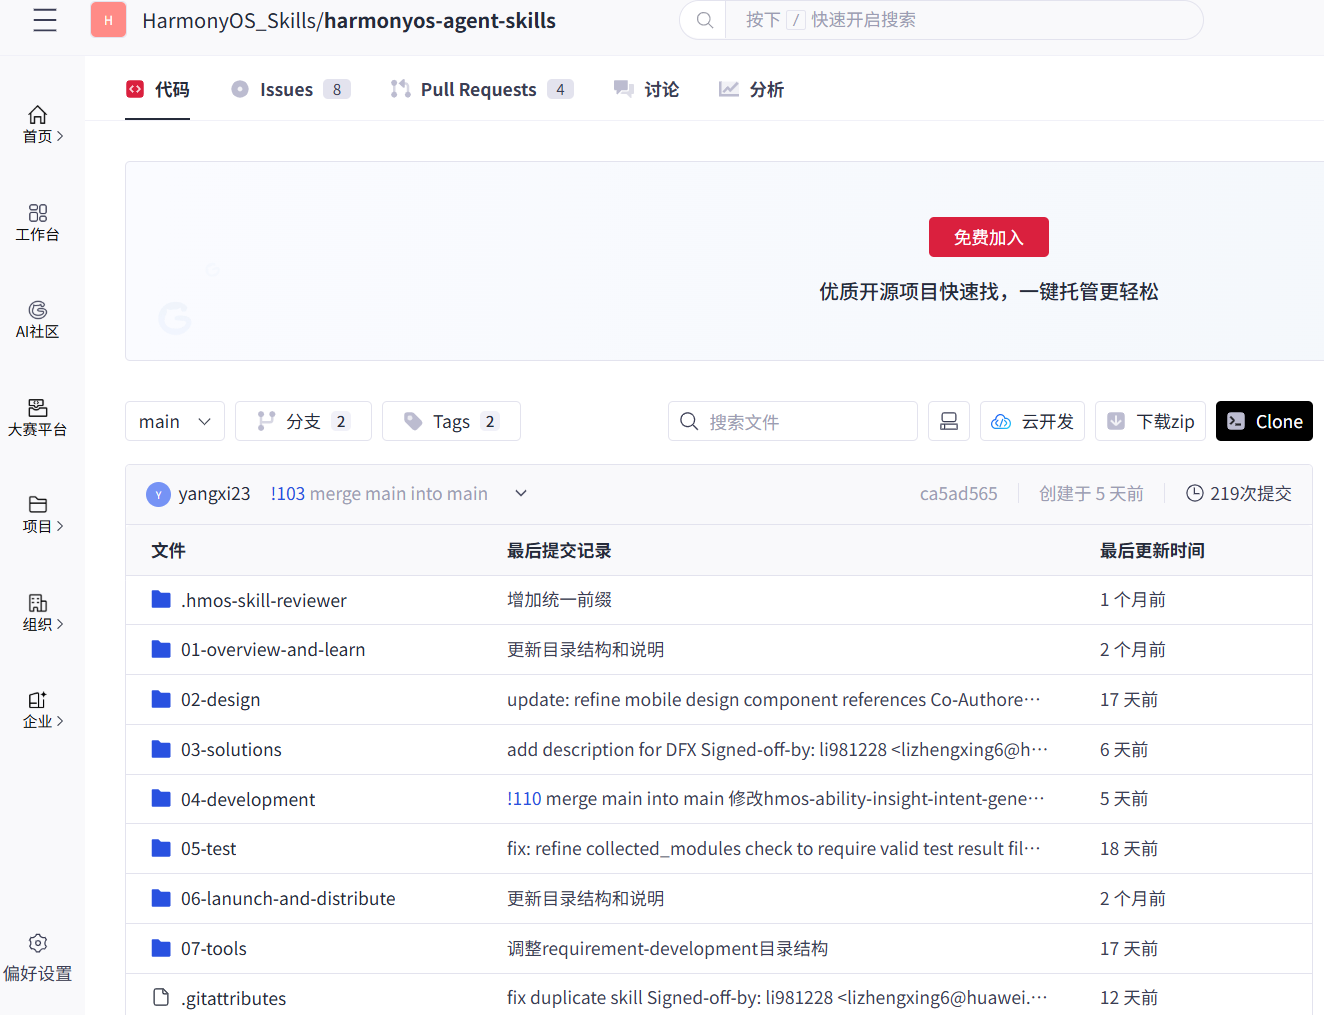This screenshot has width=1324, height=1015.
Task: Switch to the Issues tab
Action: [x=290, y=89]
